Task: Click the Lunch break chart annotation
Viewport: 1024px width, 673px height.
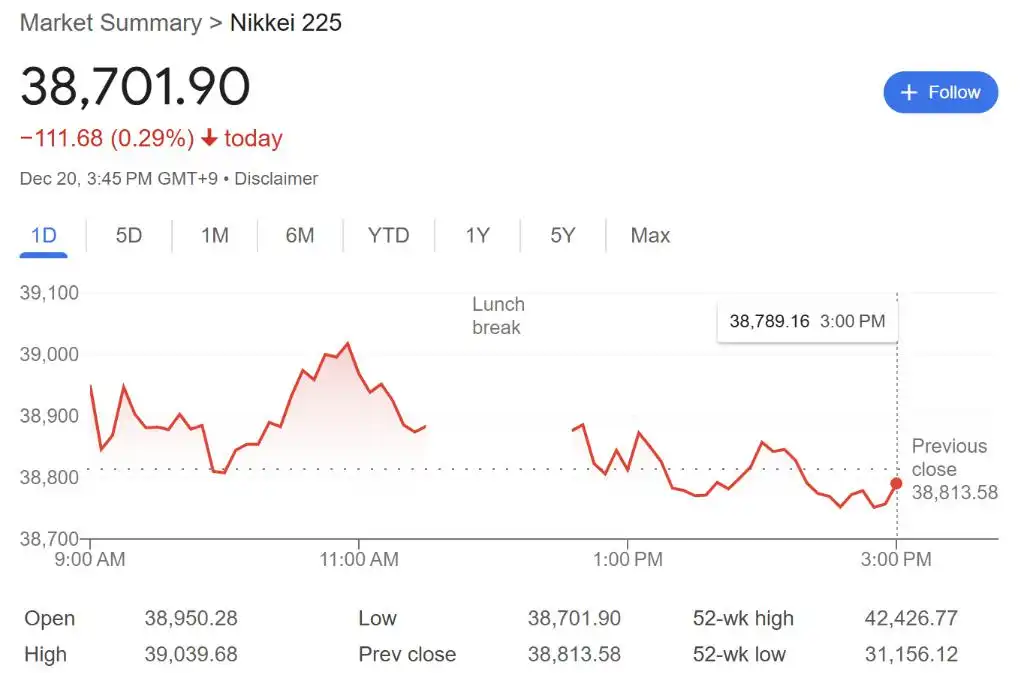Action: [x=499, y=316]
